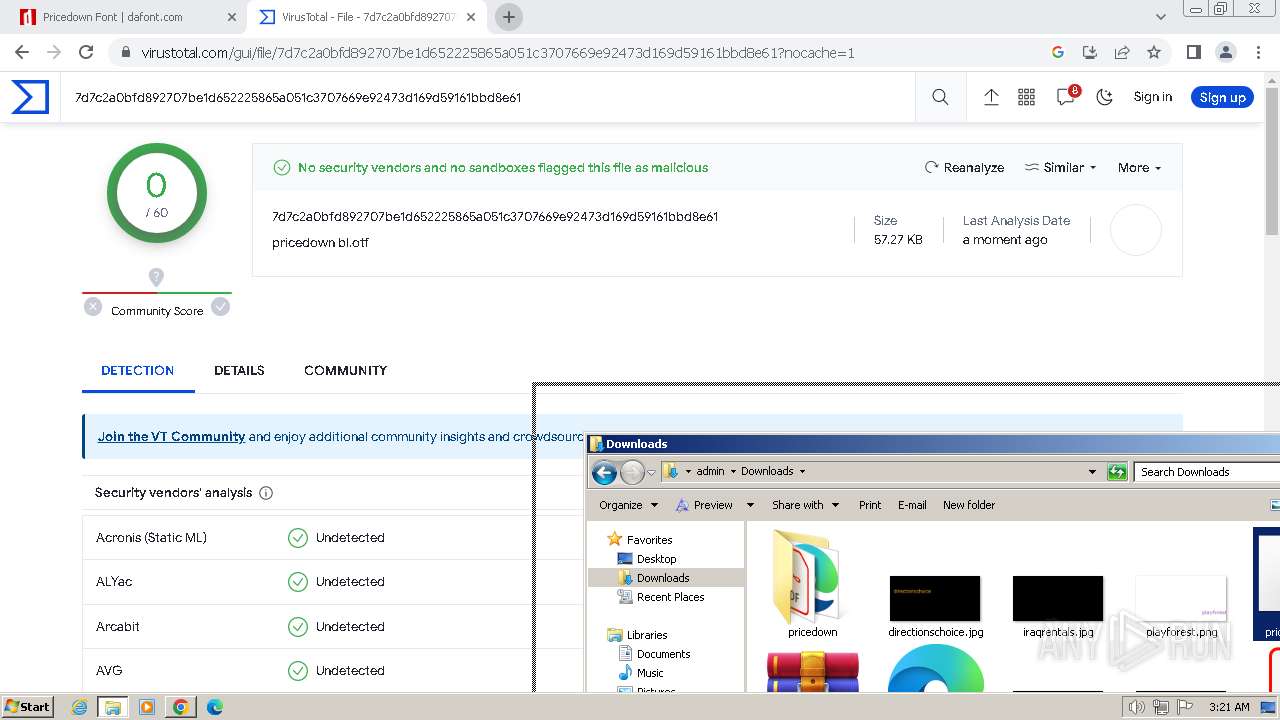Click the upload file icon
The height and width of the screenshot is (720, 1280).
[x=991, y=97]
